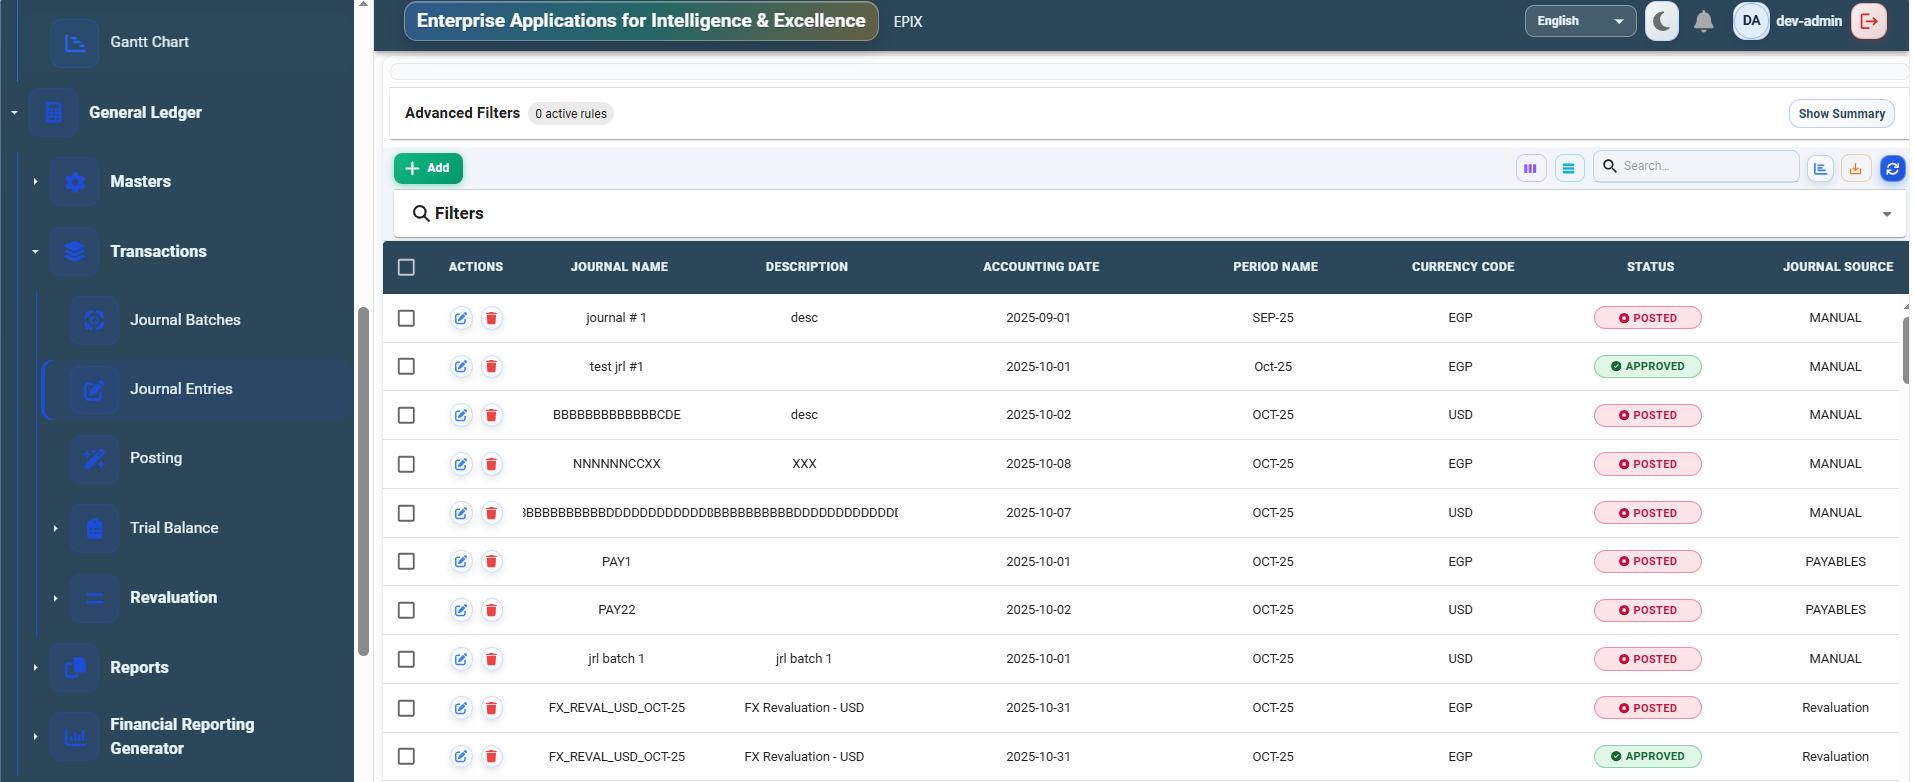1914x782 pixels.
Task: Delete the 'jrl batch 1' entry
Action: click(491, 659)
